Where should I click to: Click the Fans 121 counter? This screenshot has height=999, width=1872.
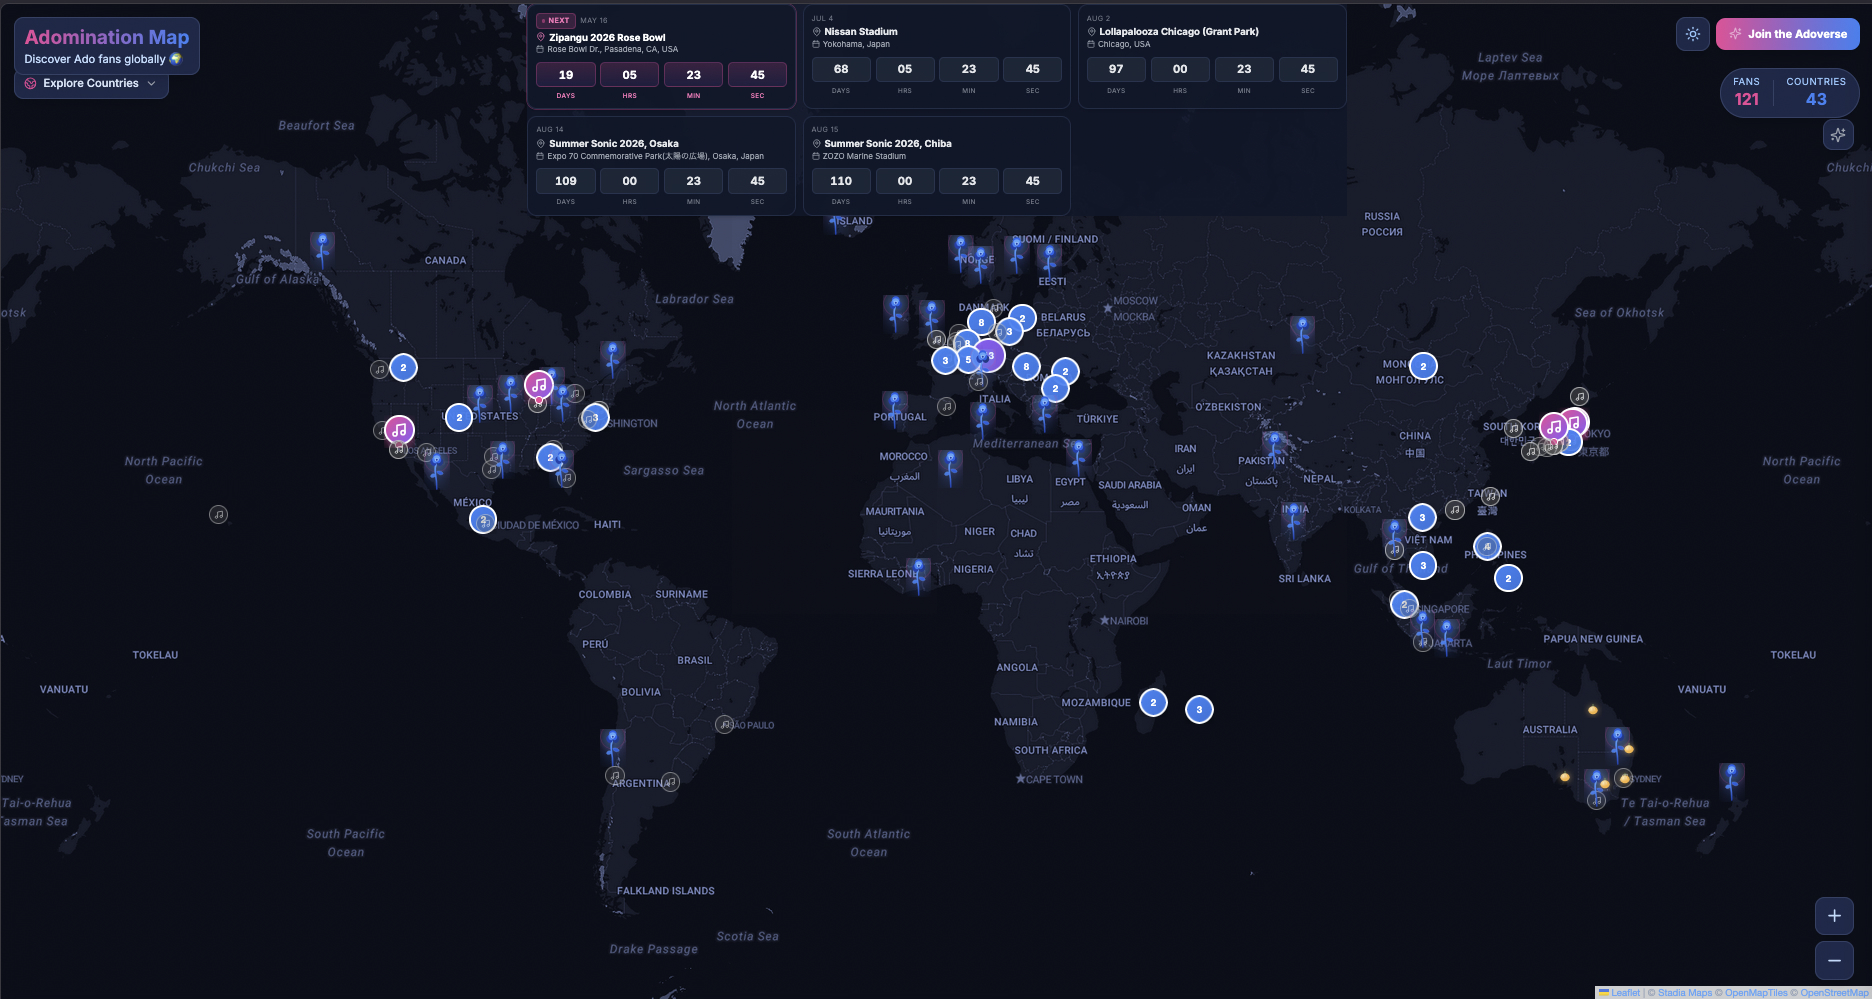(1746, 92)
